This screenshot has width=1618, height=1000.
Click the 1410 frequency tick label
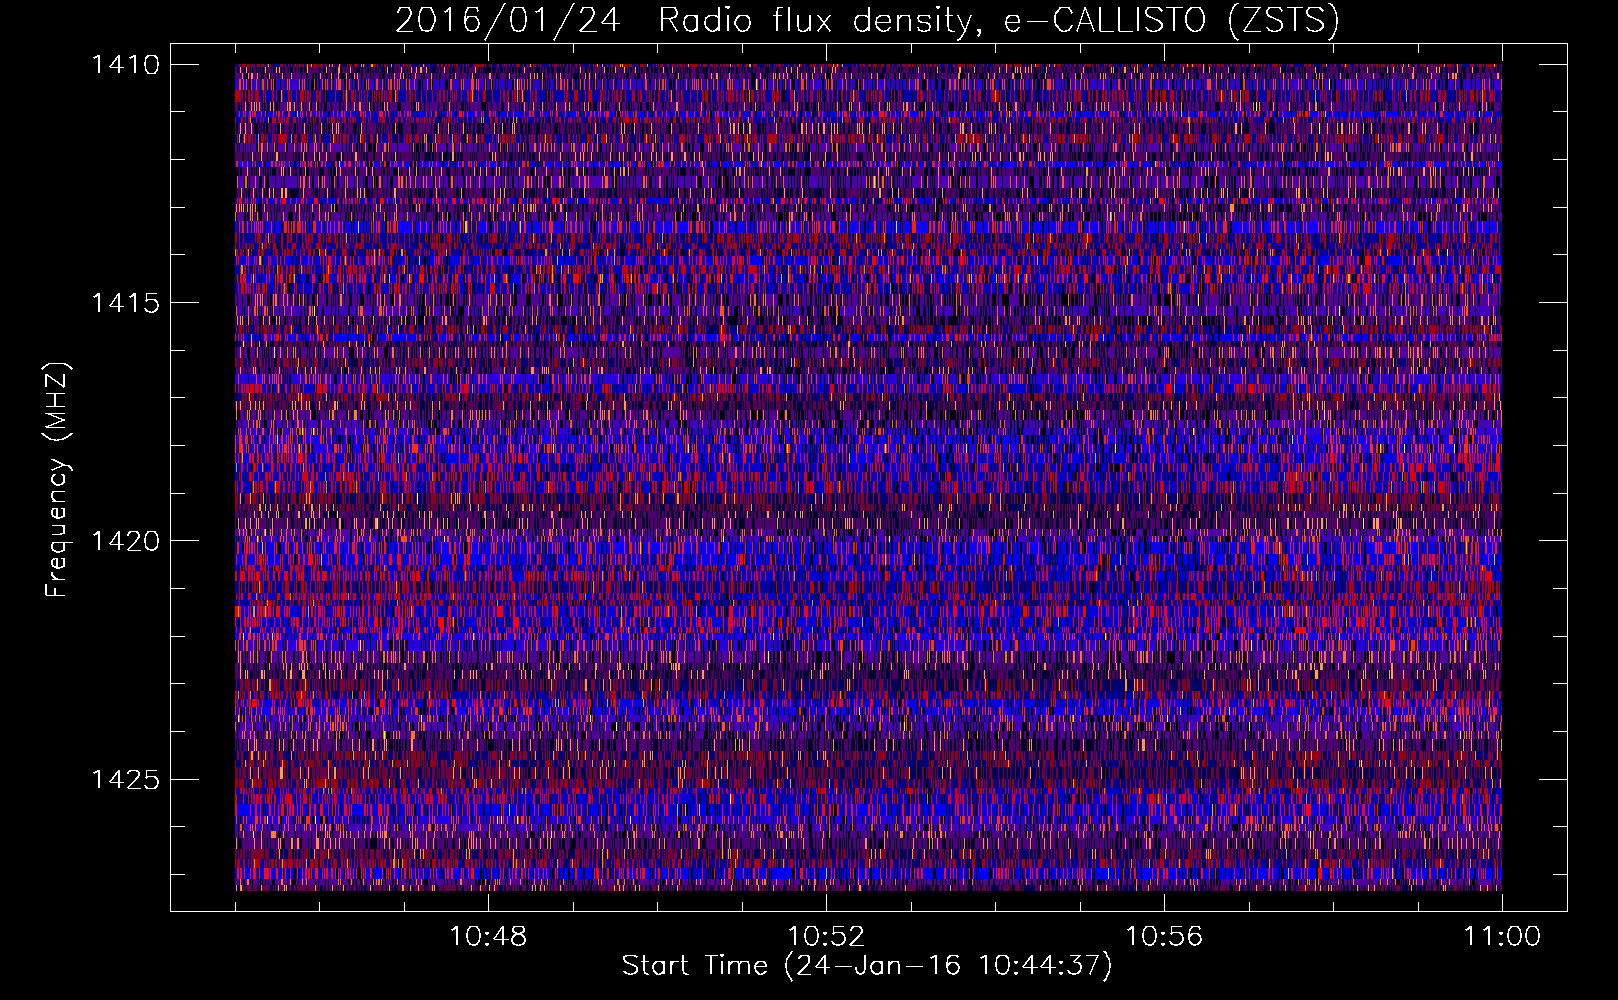click(x=126, y=65)
